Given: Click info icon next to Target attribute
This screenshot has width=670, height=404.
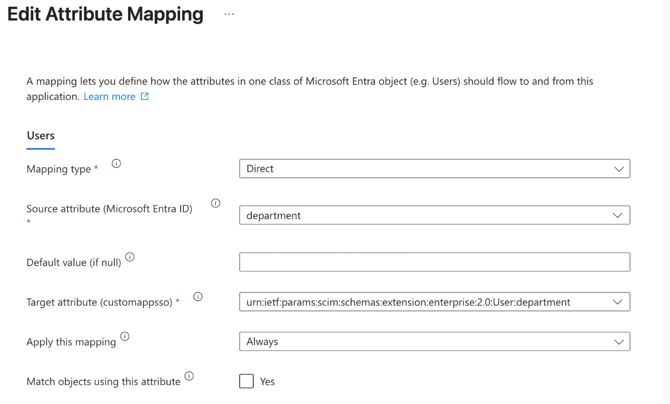Looking at the screenshot, I should click(x=197, y=296).
